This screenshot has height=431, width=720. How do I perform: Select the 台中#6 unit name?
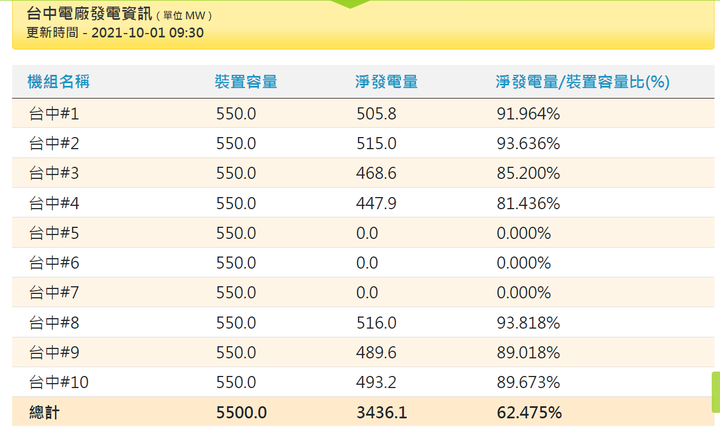(x=54, y=263)
